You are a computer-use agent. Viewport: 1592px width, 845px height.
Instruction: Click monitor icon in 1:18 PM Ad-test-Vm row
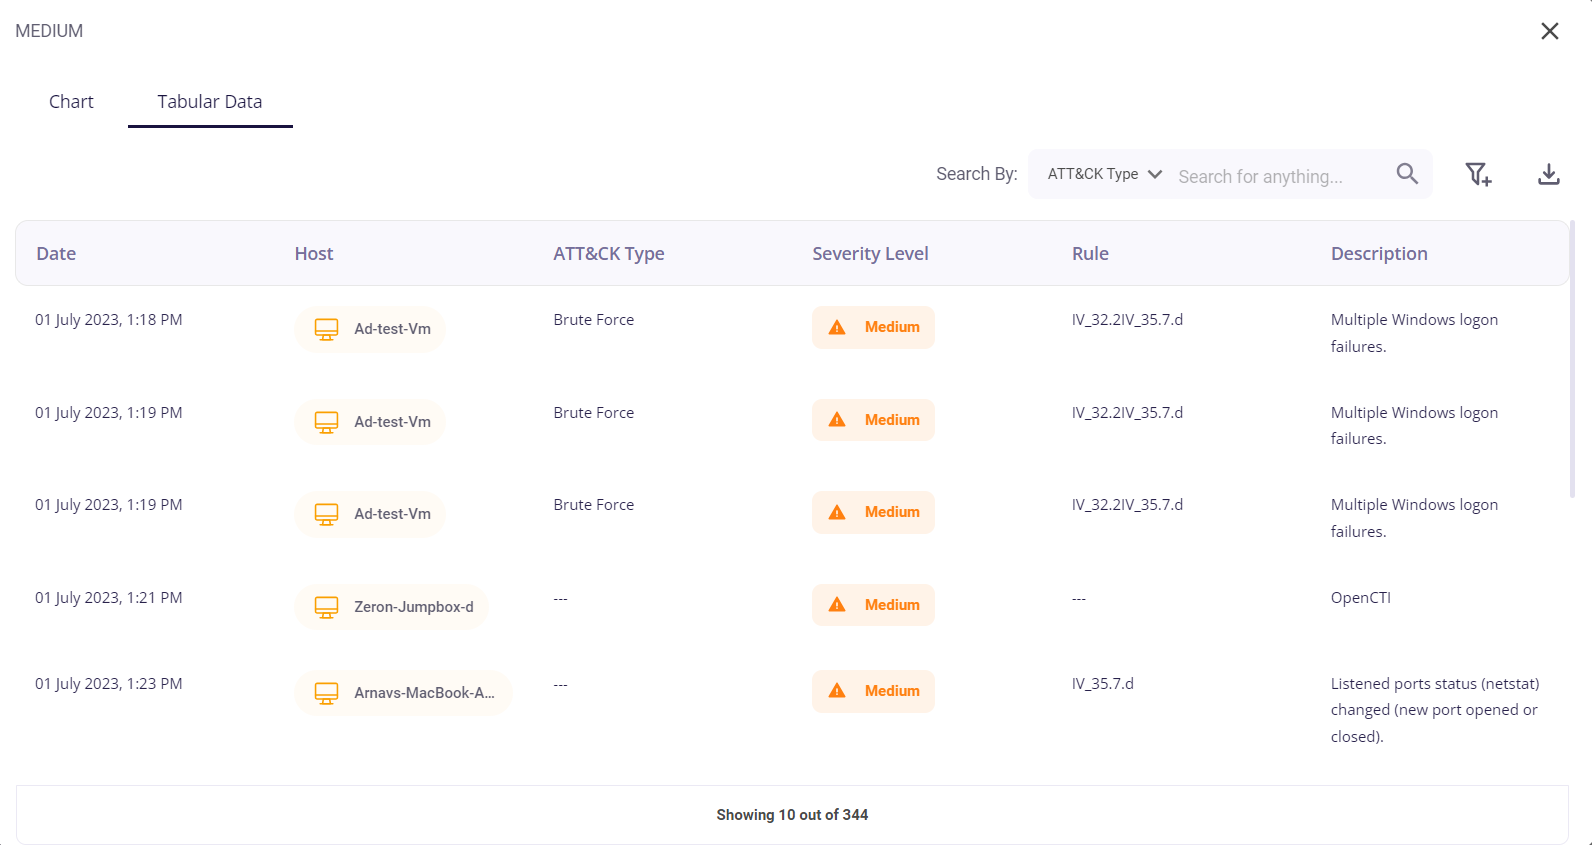pos(326,329)
